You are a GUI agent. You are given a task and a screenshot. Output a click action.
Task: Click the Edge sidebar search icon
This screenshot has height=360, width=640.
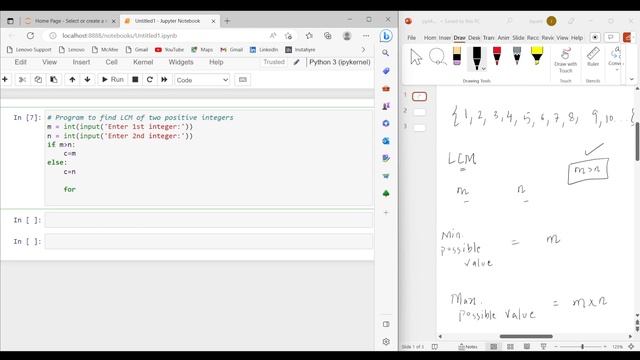386,53
